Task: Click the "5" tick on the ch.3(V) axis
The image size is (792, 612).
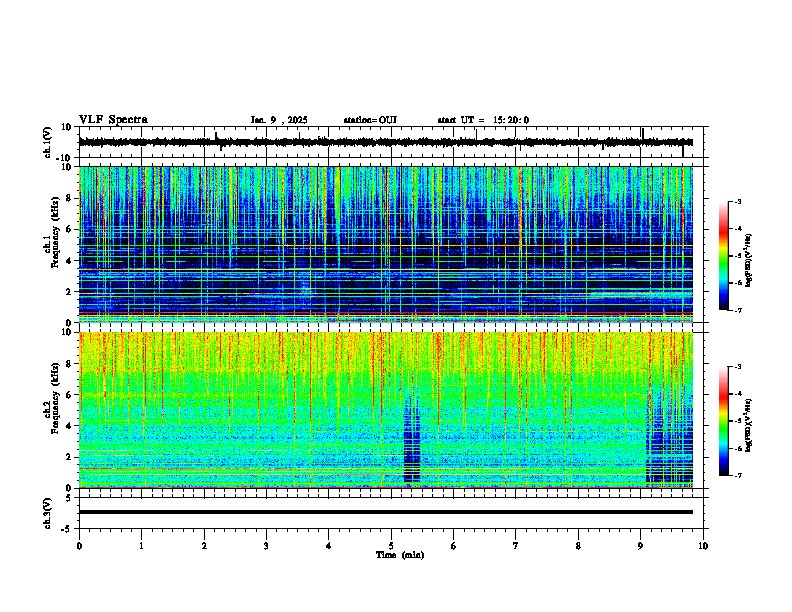Action: coord(69,498)
